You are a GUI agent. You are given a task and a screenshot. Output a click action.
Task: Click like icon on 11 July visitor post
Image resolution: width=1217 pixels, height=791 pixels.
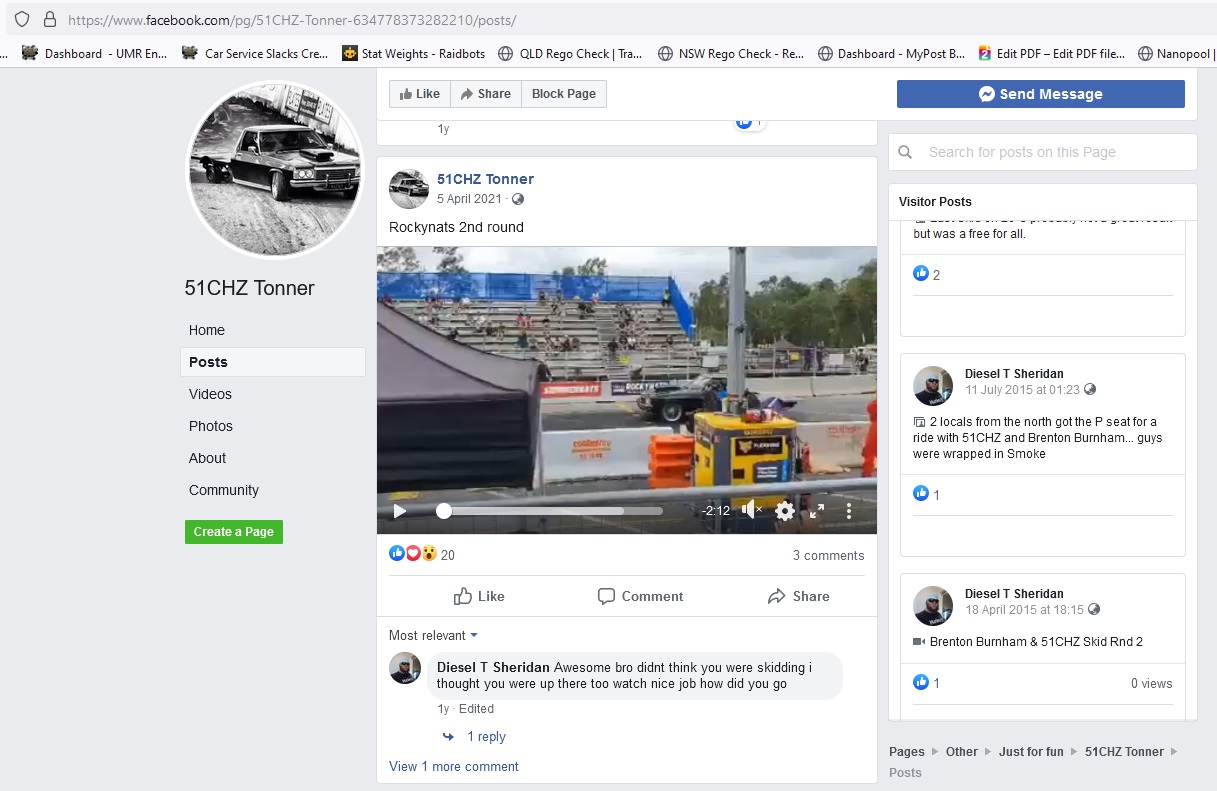point(921,493)
